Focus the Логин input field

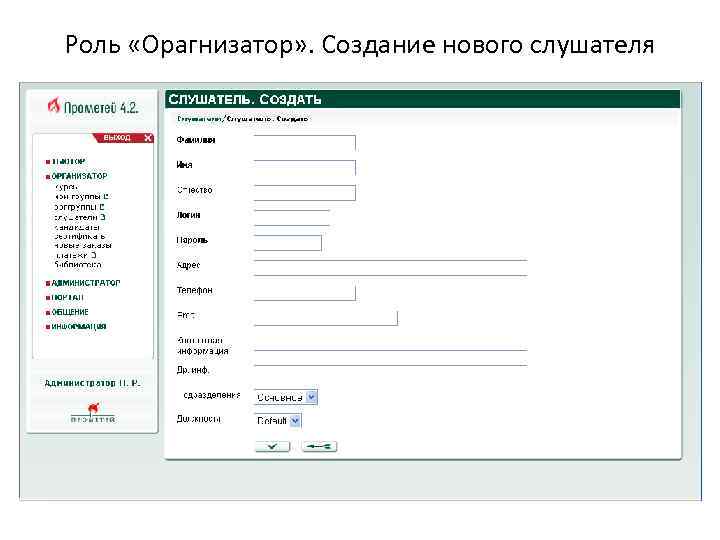click(292, 218)
